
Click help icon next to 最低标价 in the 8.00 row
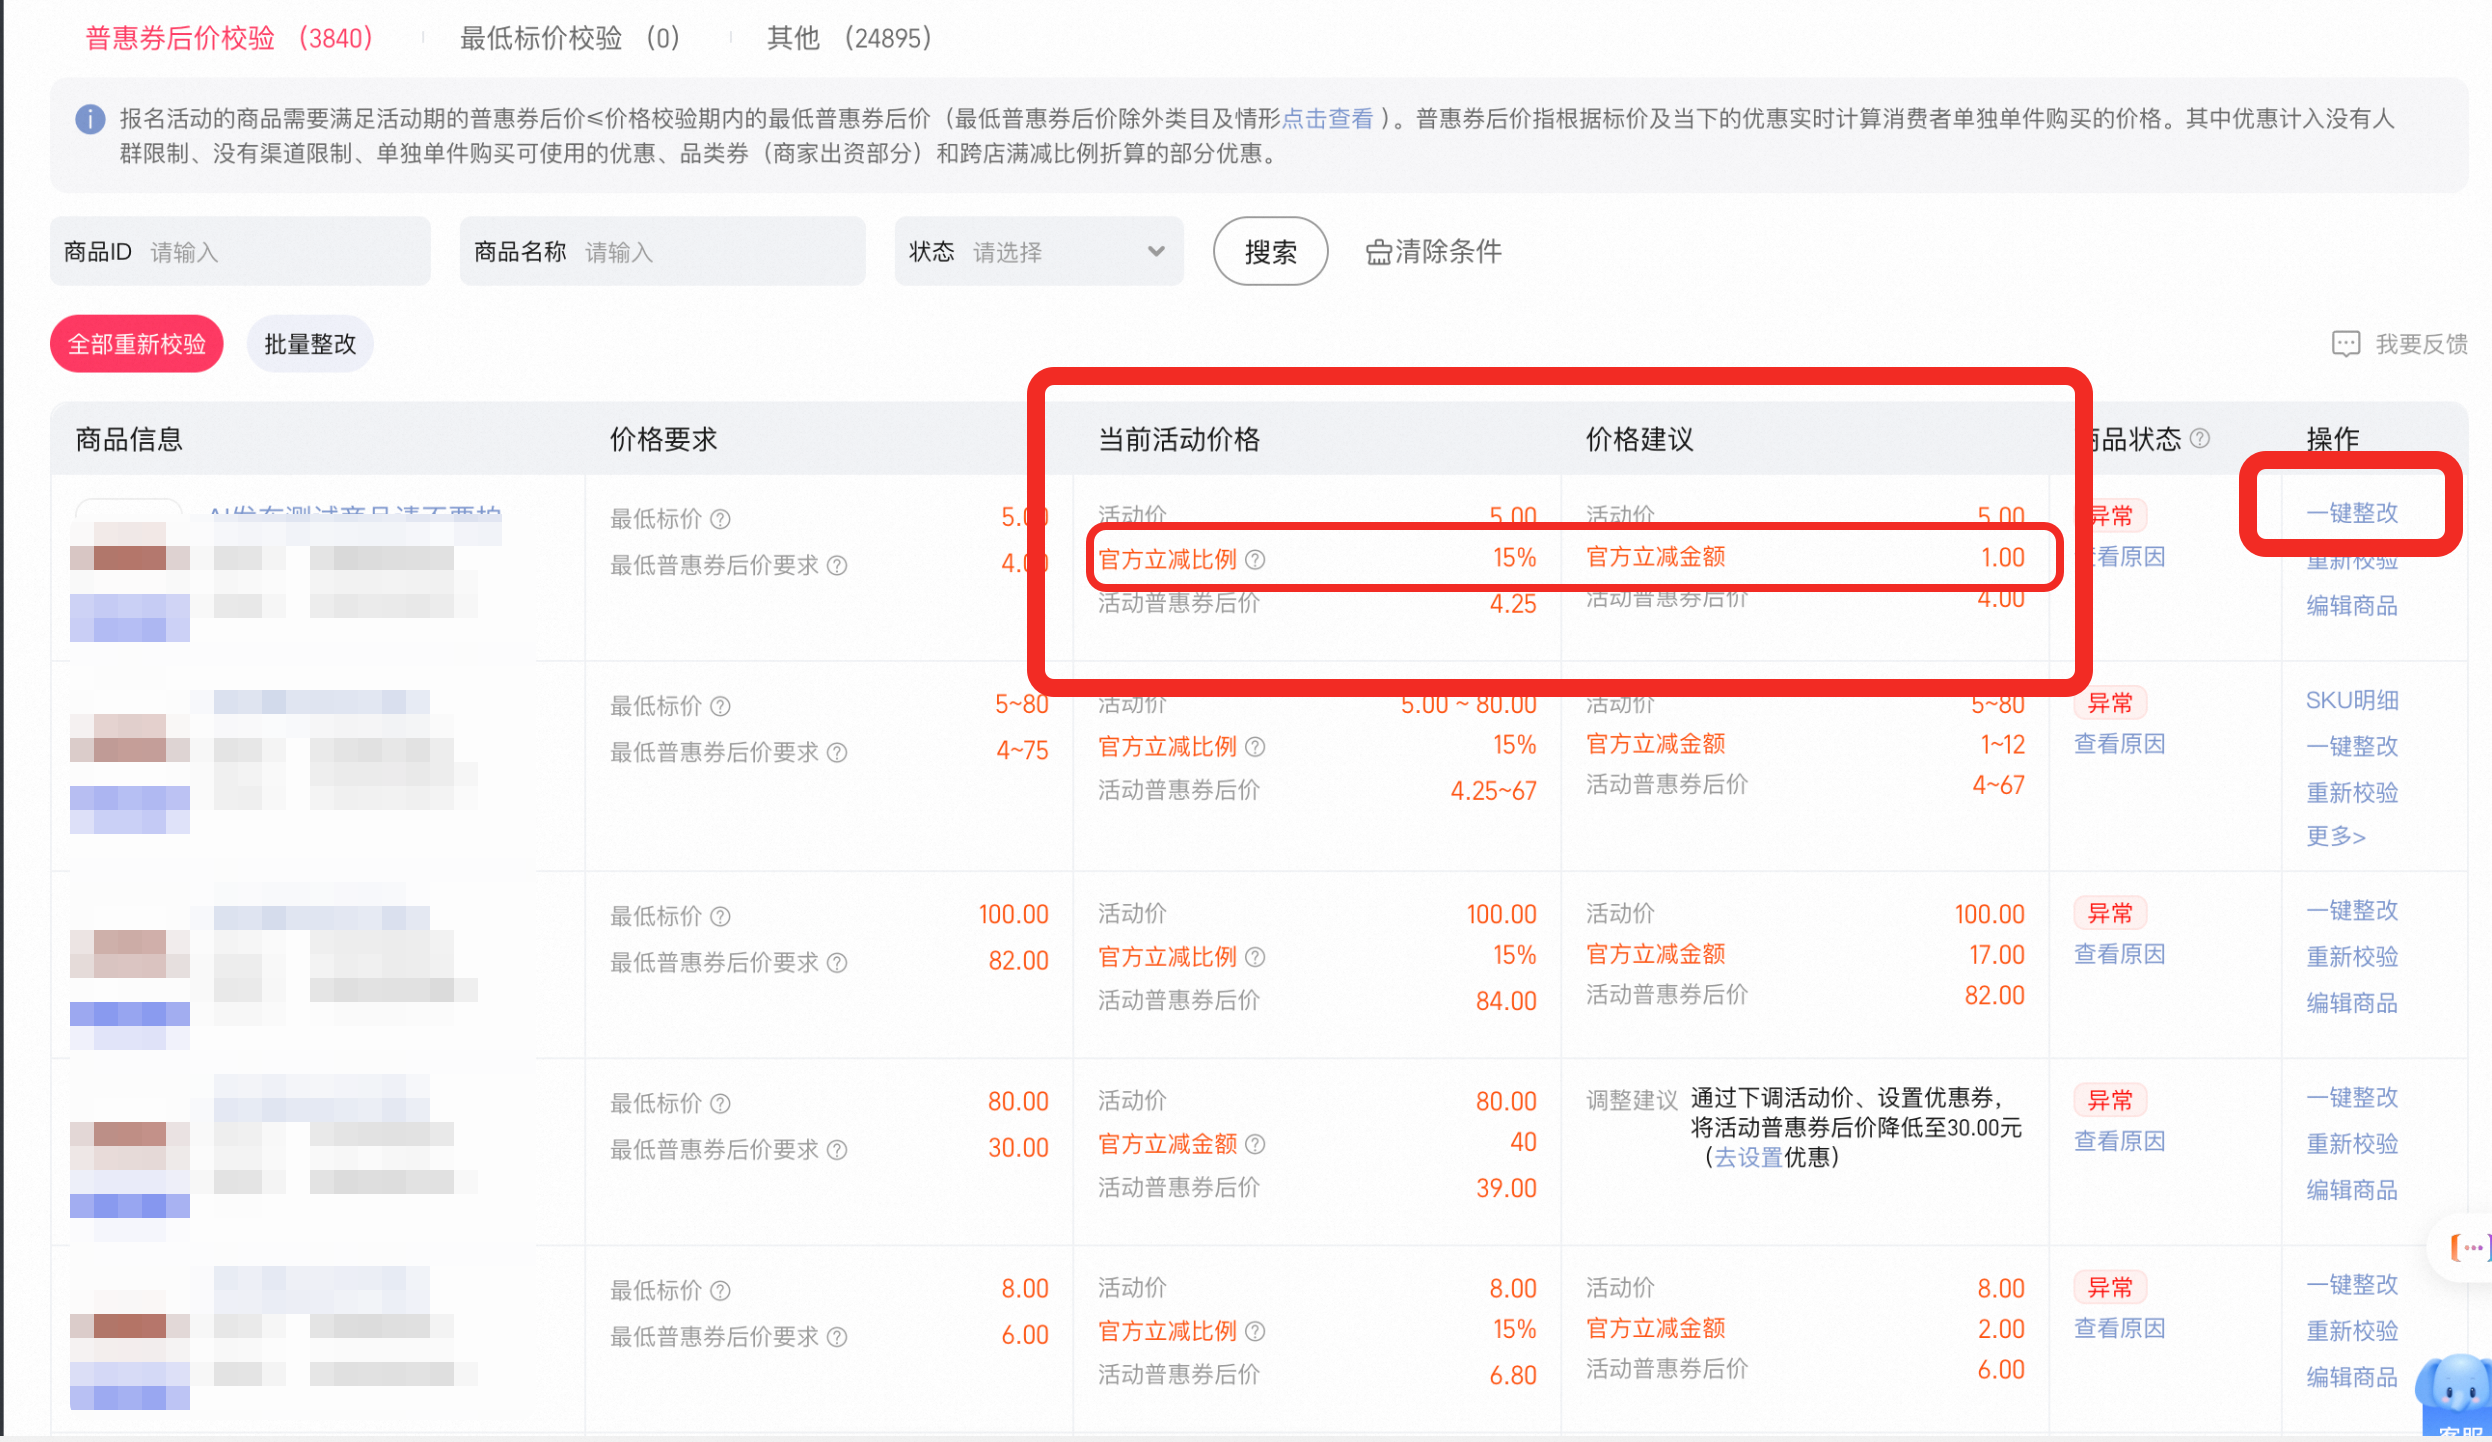coord(720,1290)
